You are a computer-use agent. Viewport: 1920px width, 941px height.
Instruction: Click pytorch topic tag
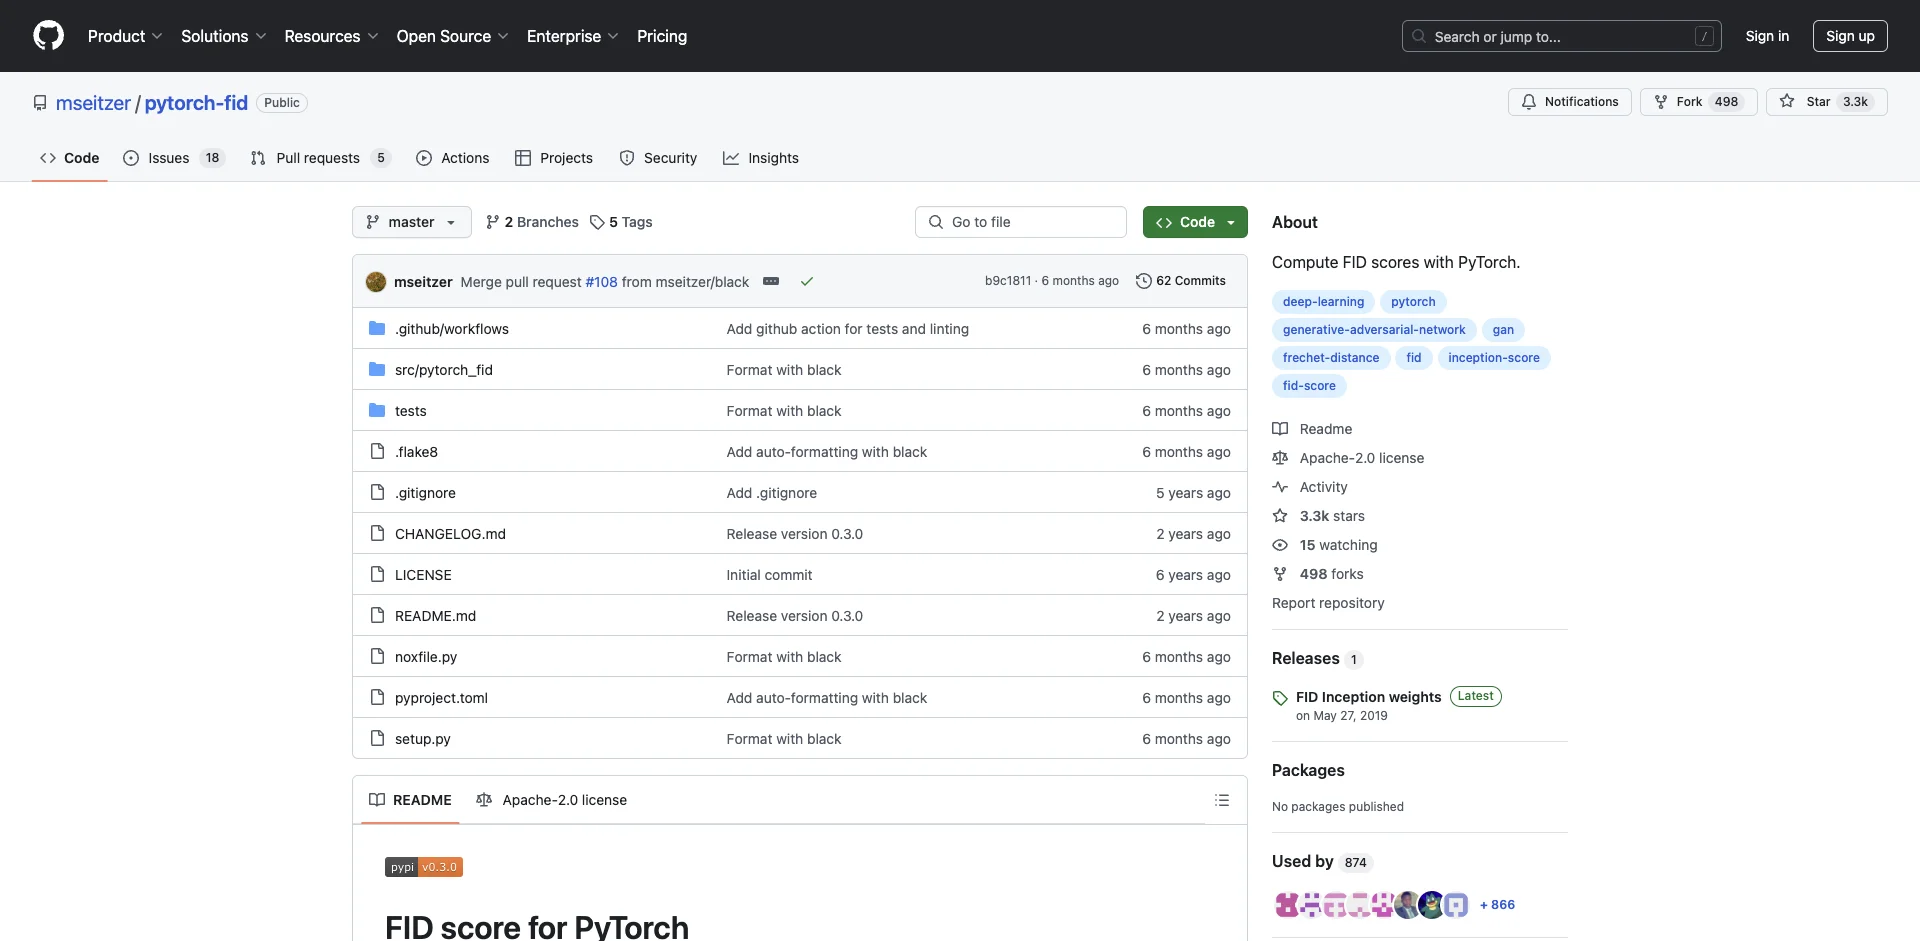coord(1413,302)
